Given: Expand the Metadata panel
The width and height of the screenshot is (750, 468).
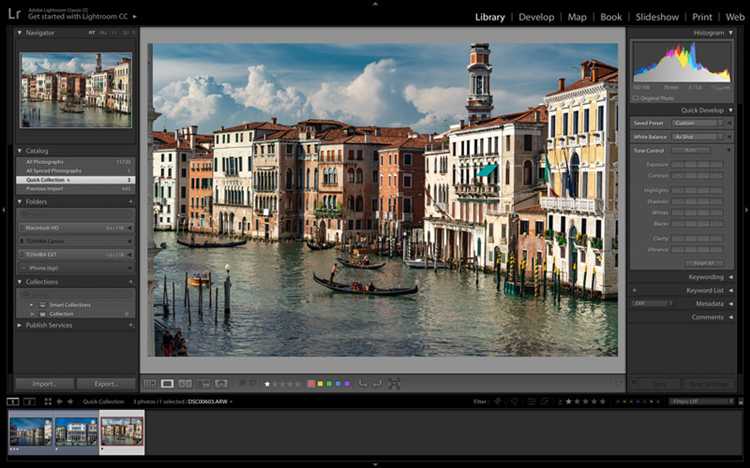Looking at the screenshot, I should pos(731,304).
